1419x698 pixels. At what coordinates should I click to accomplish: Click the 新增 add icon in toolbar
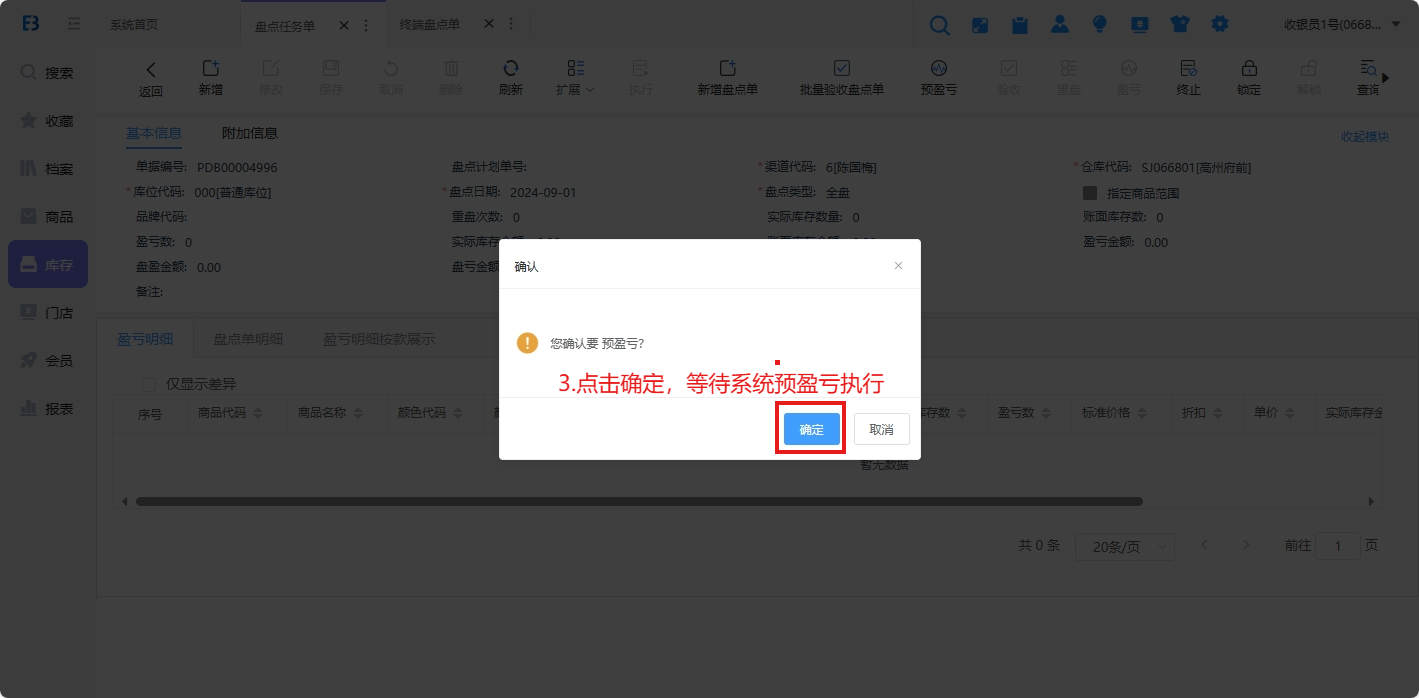click(x=210, y=68)
